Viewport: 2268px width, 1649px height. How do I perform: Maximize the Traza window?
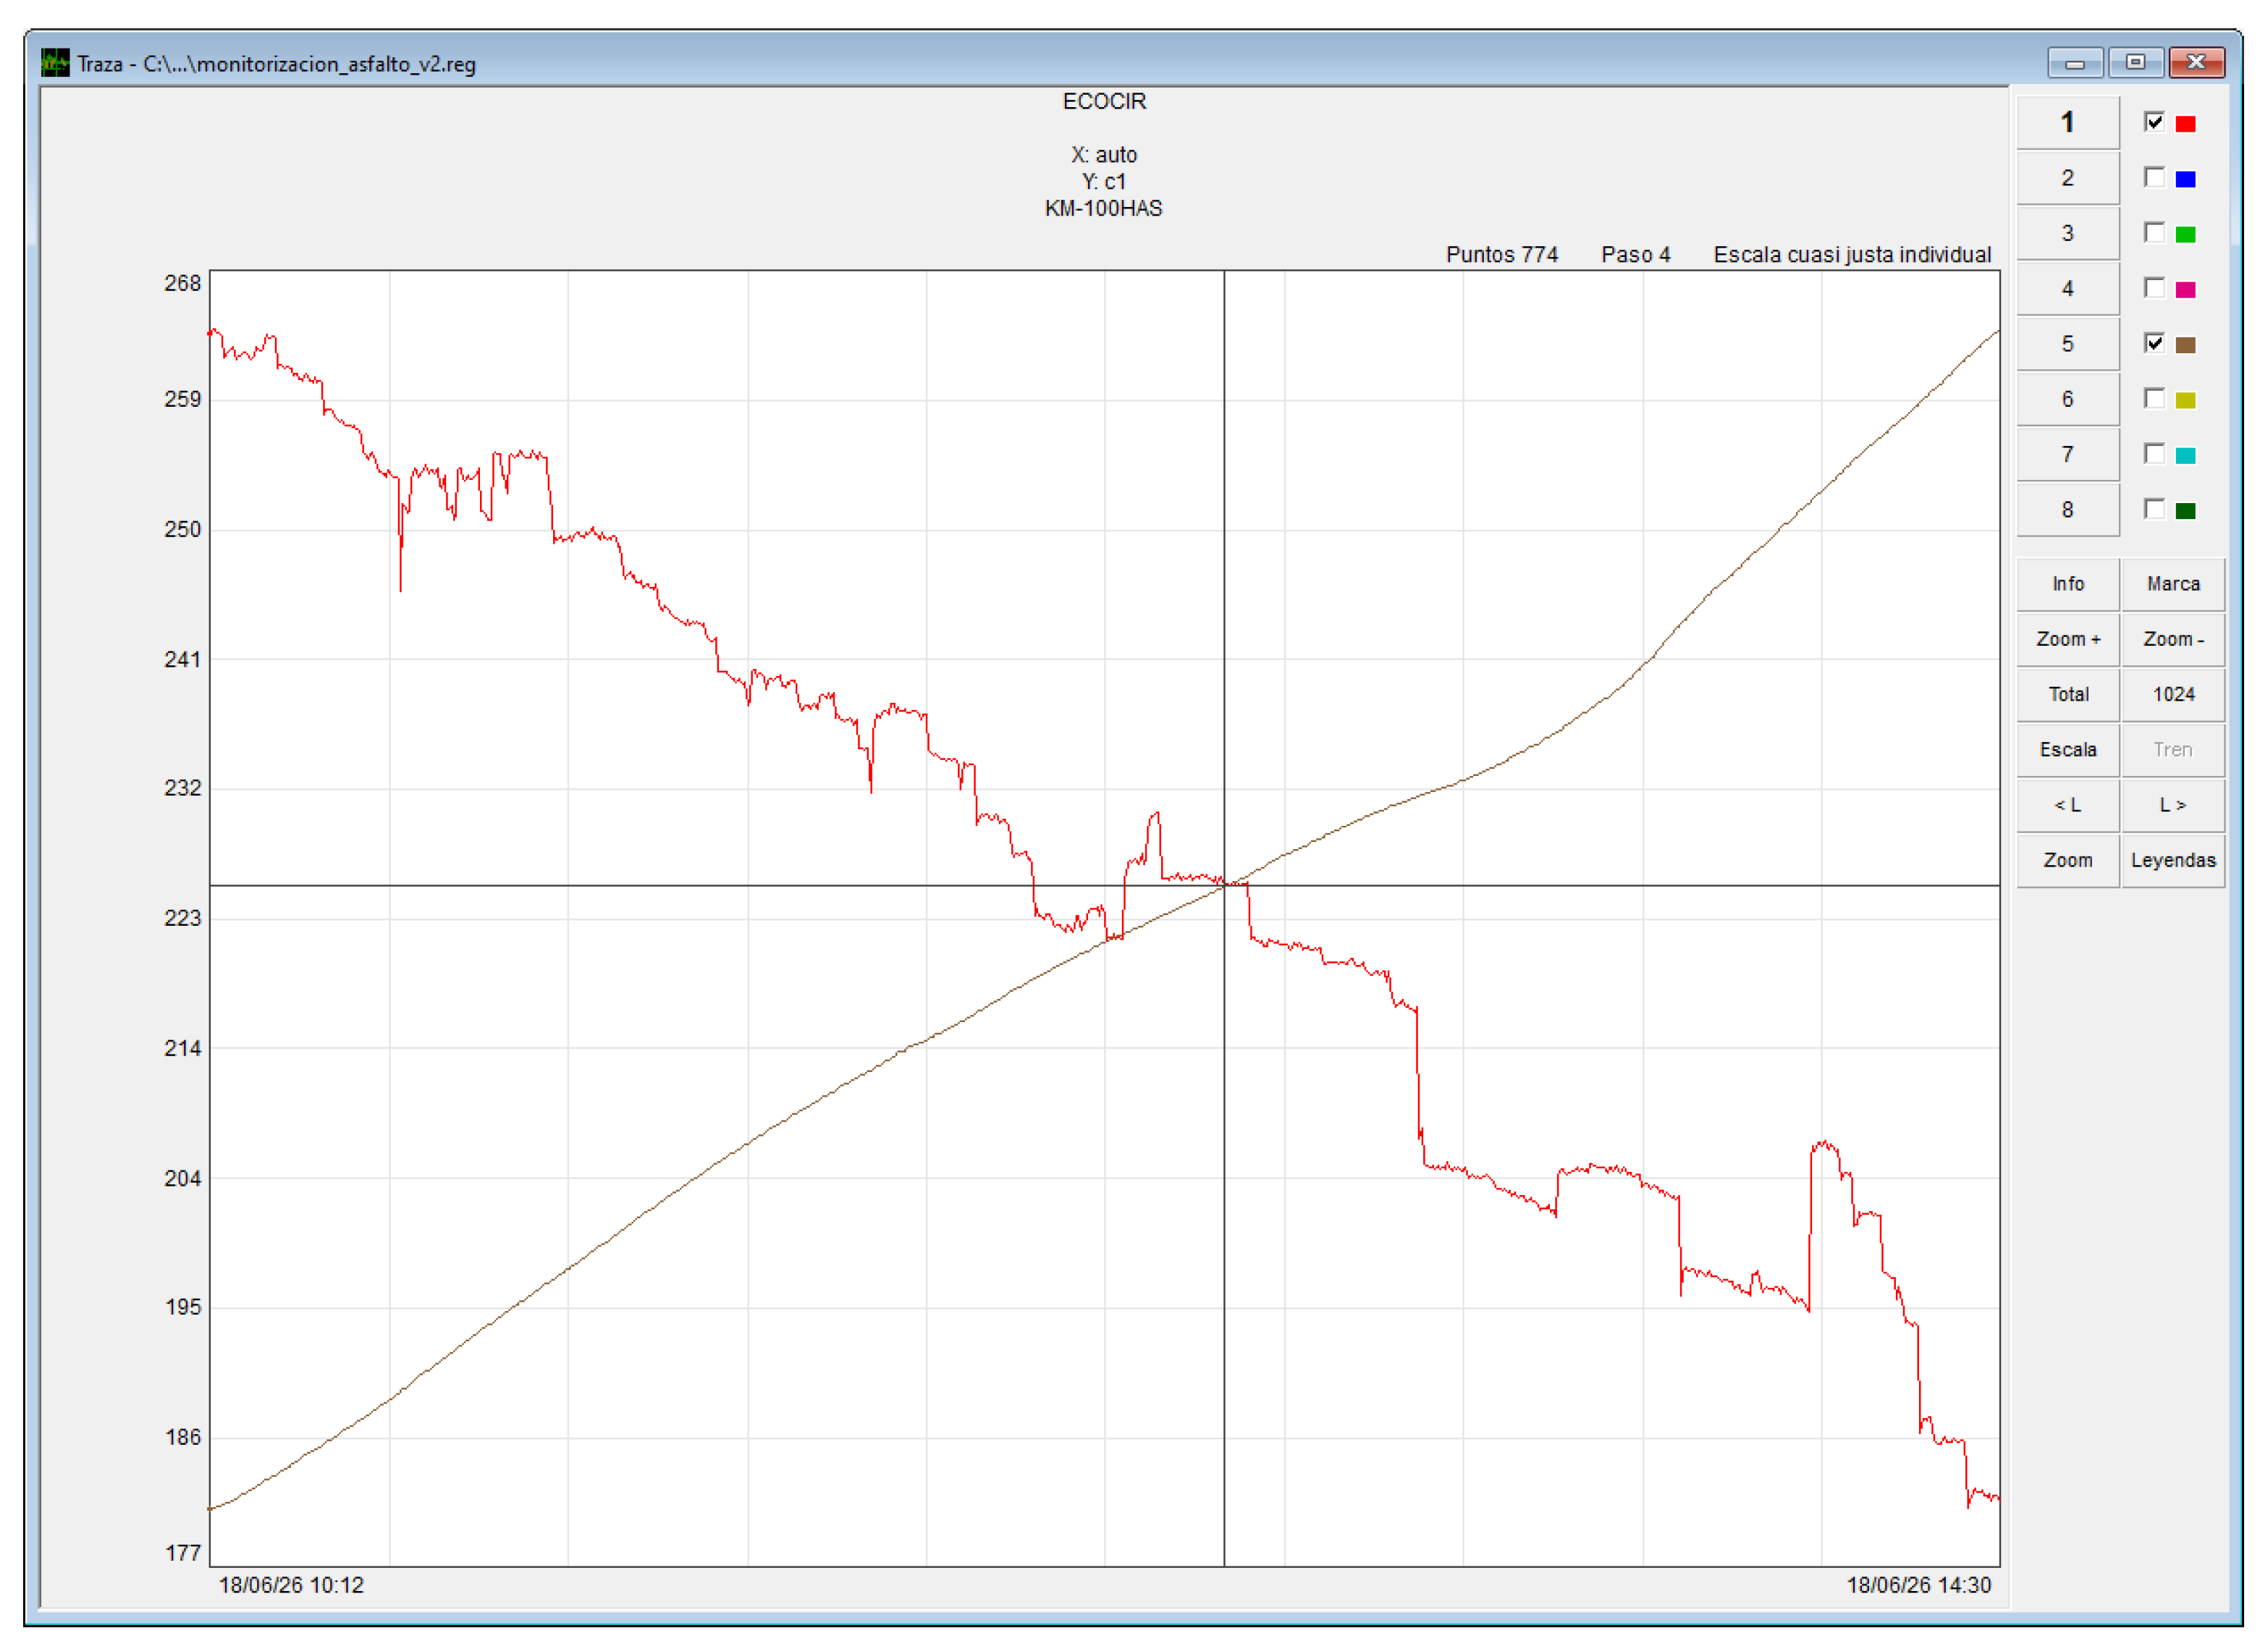click(x=2135, y=63)
